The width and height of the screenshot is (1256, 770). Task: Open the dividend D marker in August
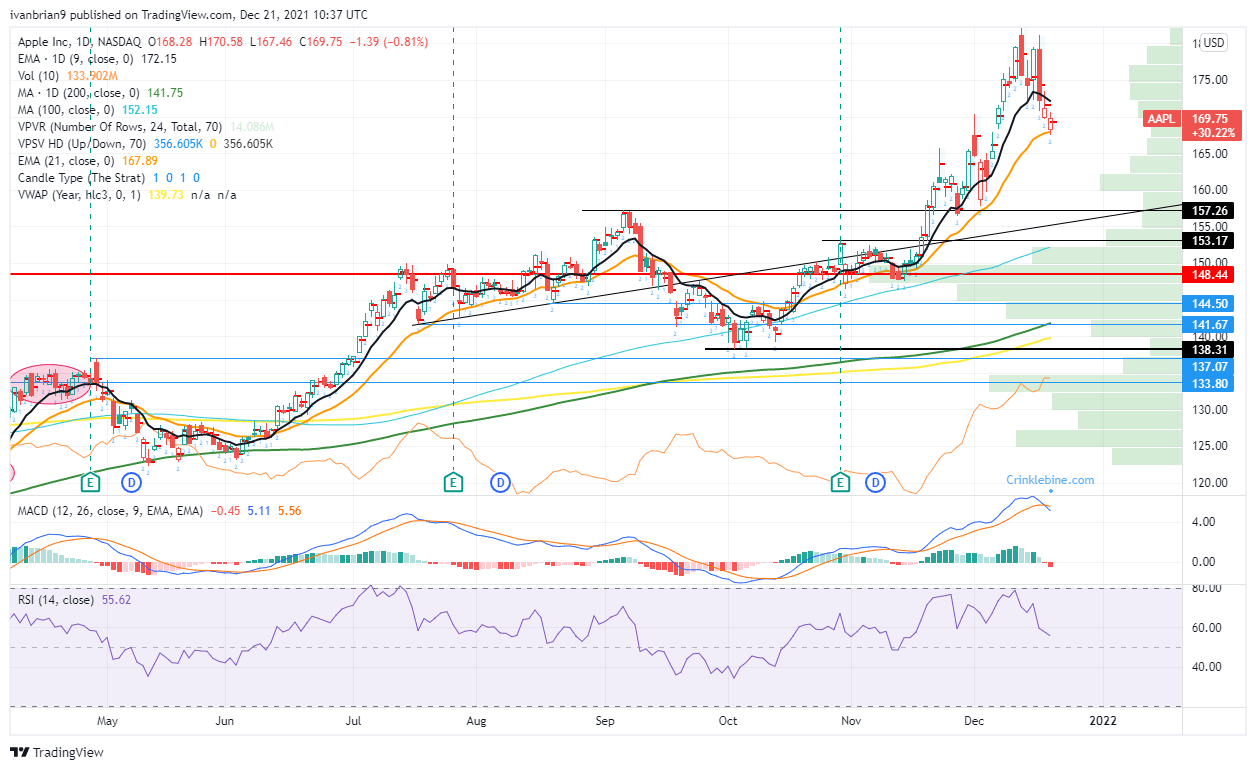(x=499, y=482)
